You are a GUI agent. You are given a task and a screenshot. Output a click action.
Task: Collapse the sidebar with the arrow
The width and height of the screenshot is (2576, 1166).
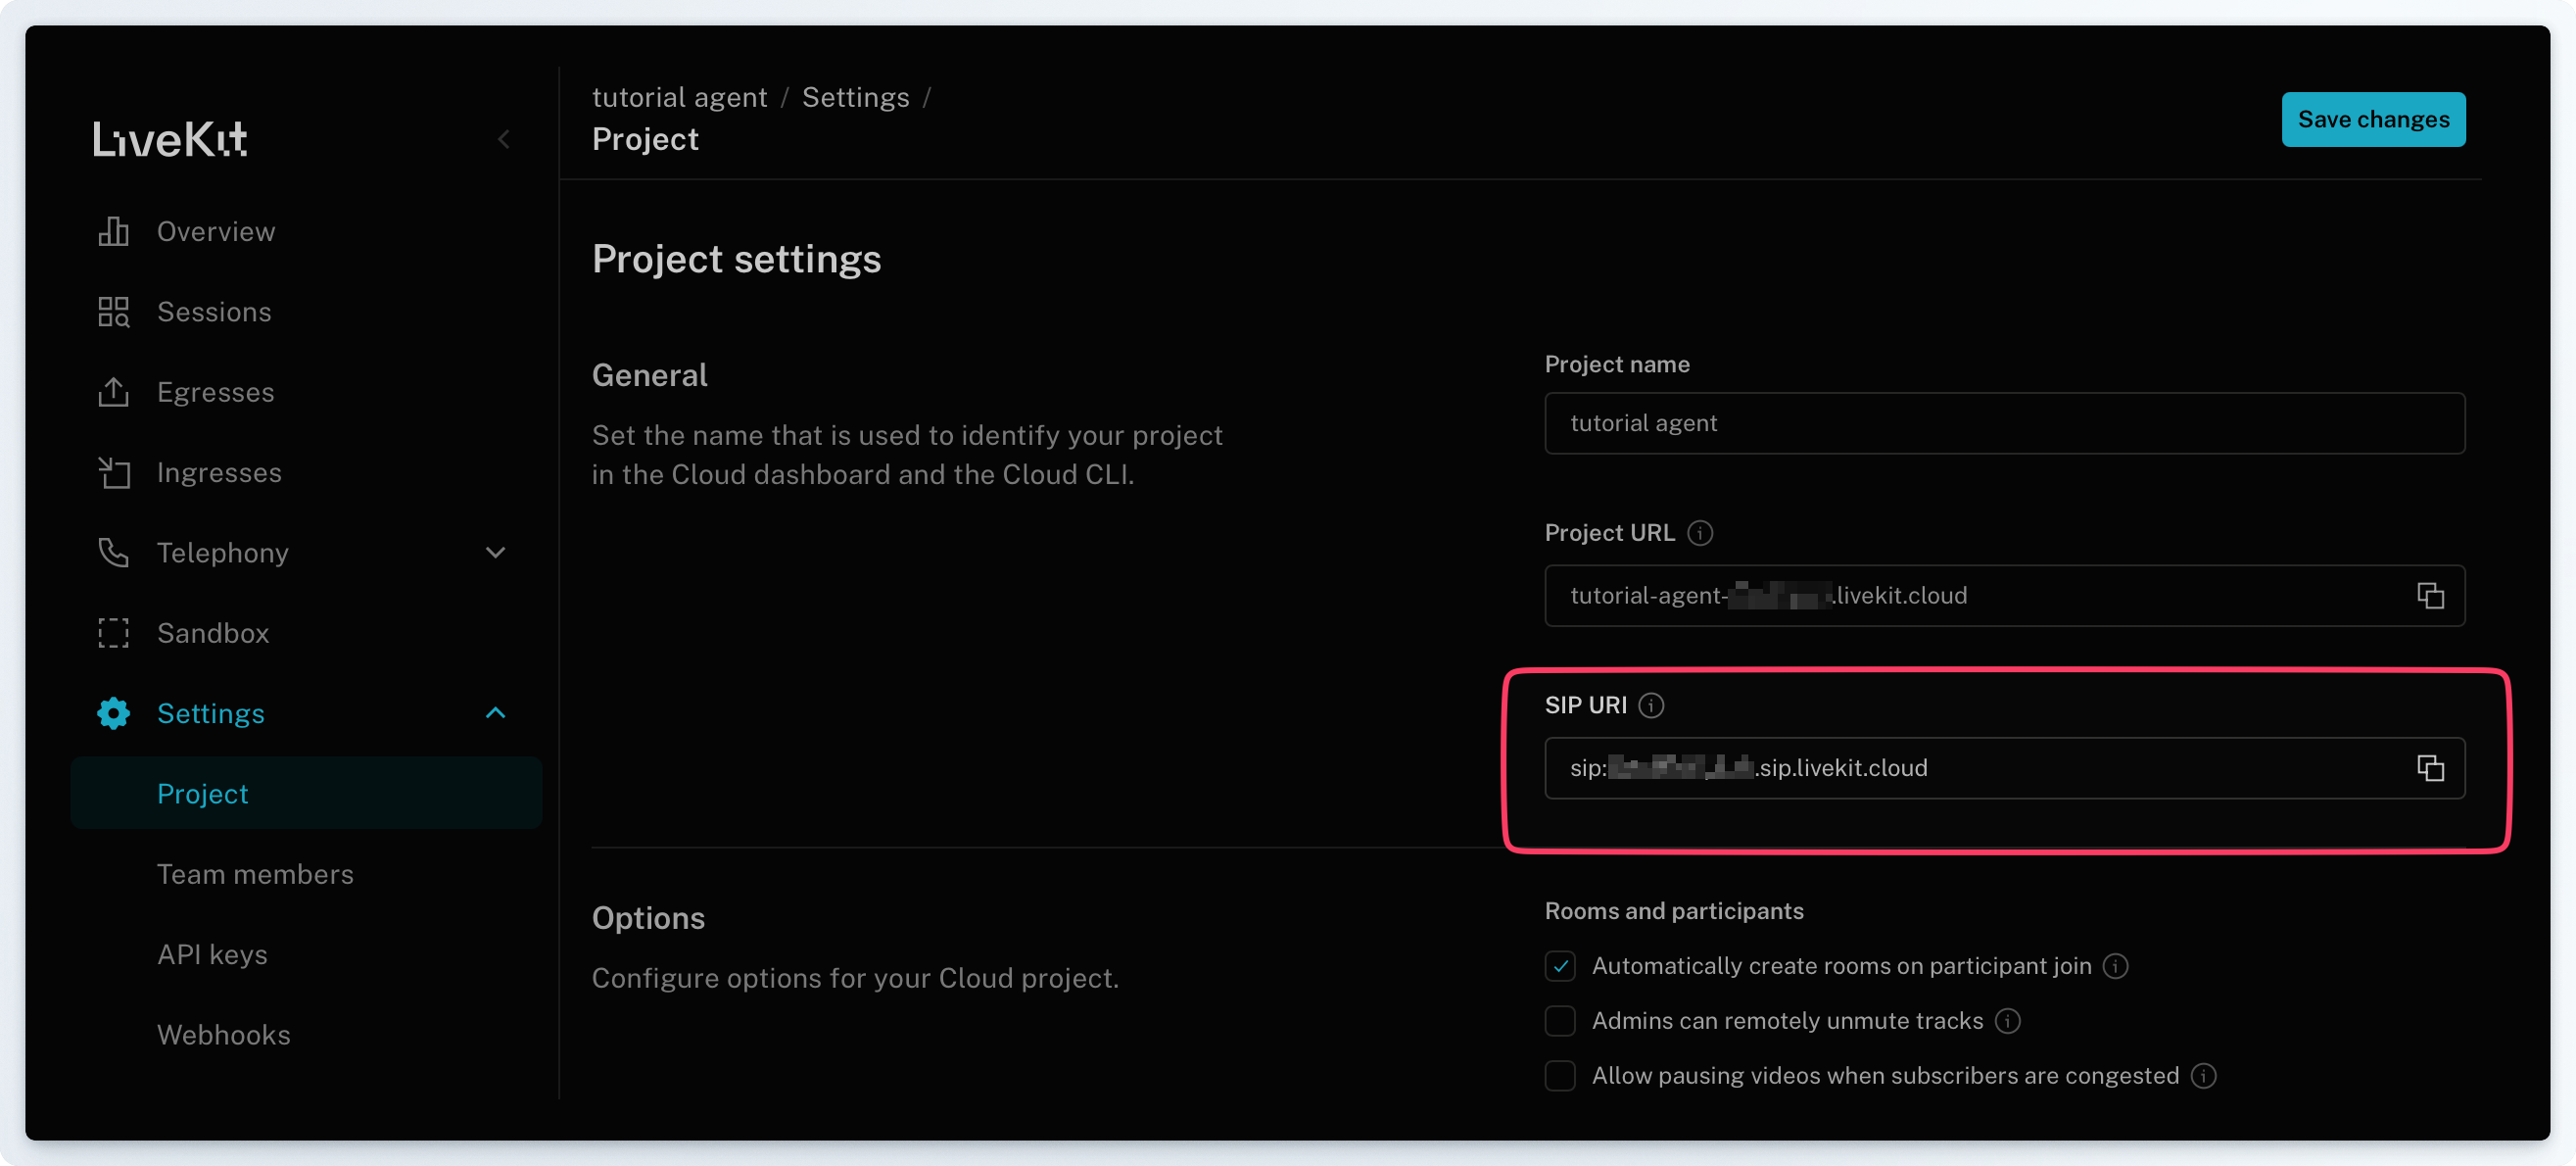(x=504, y=139)
